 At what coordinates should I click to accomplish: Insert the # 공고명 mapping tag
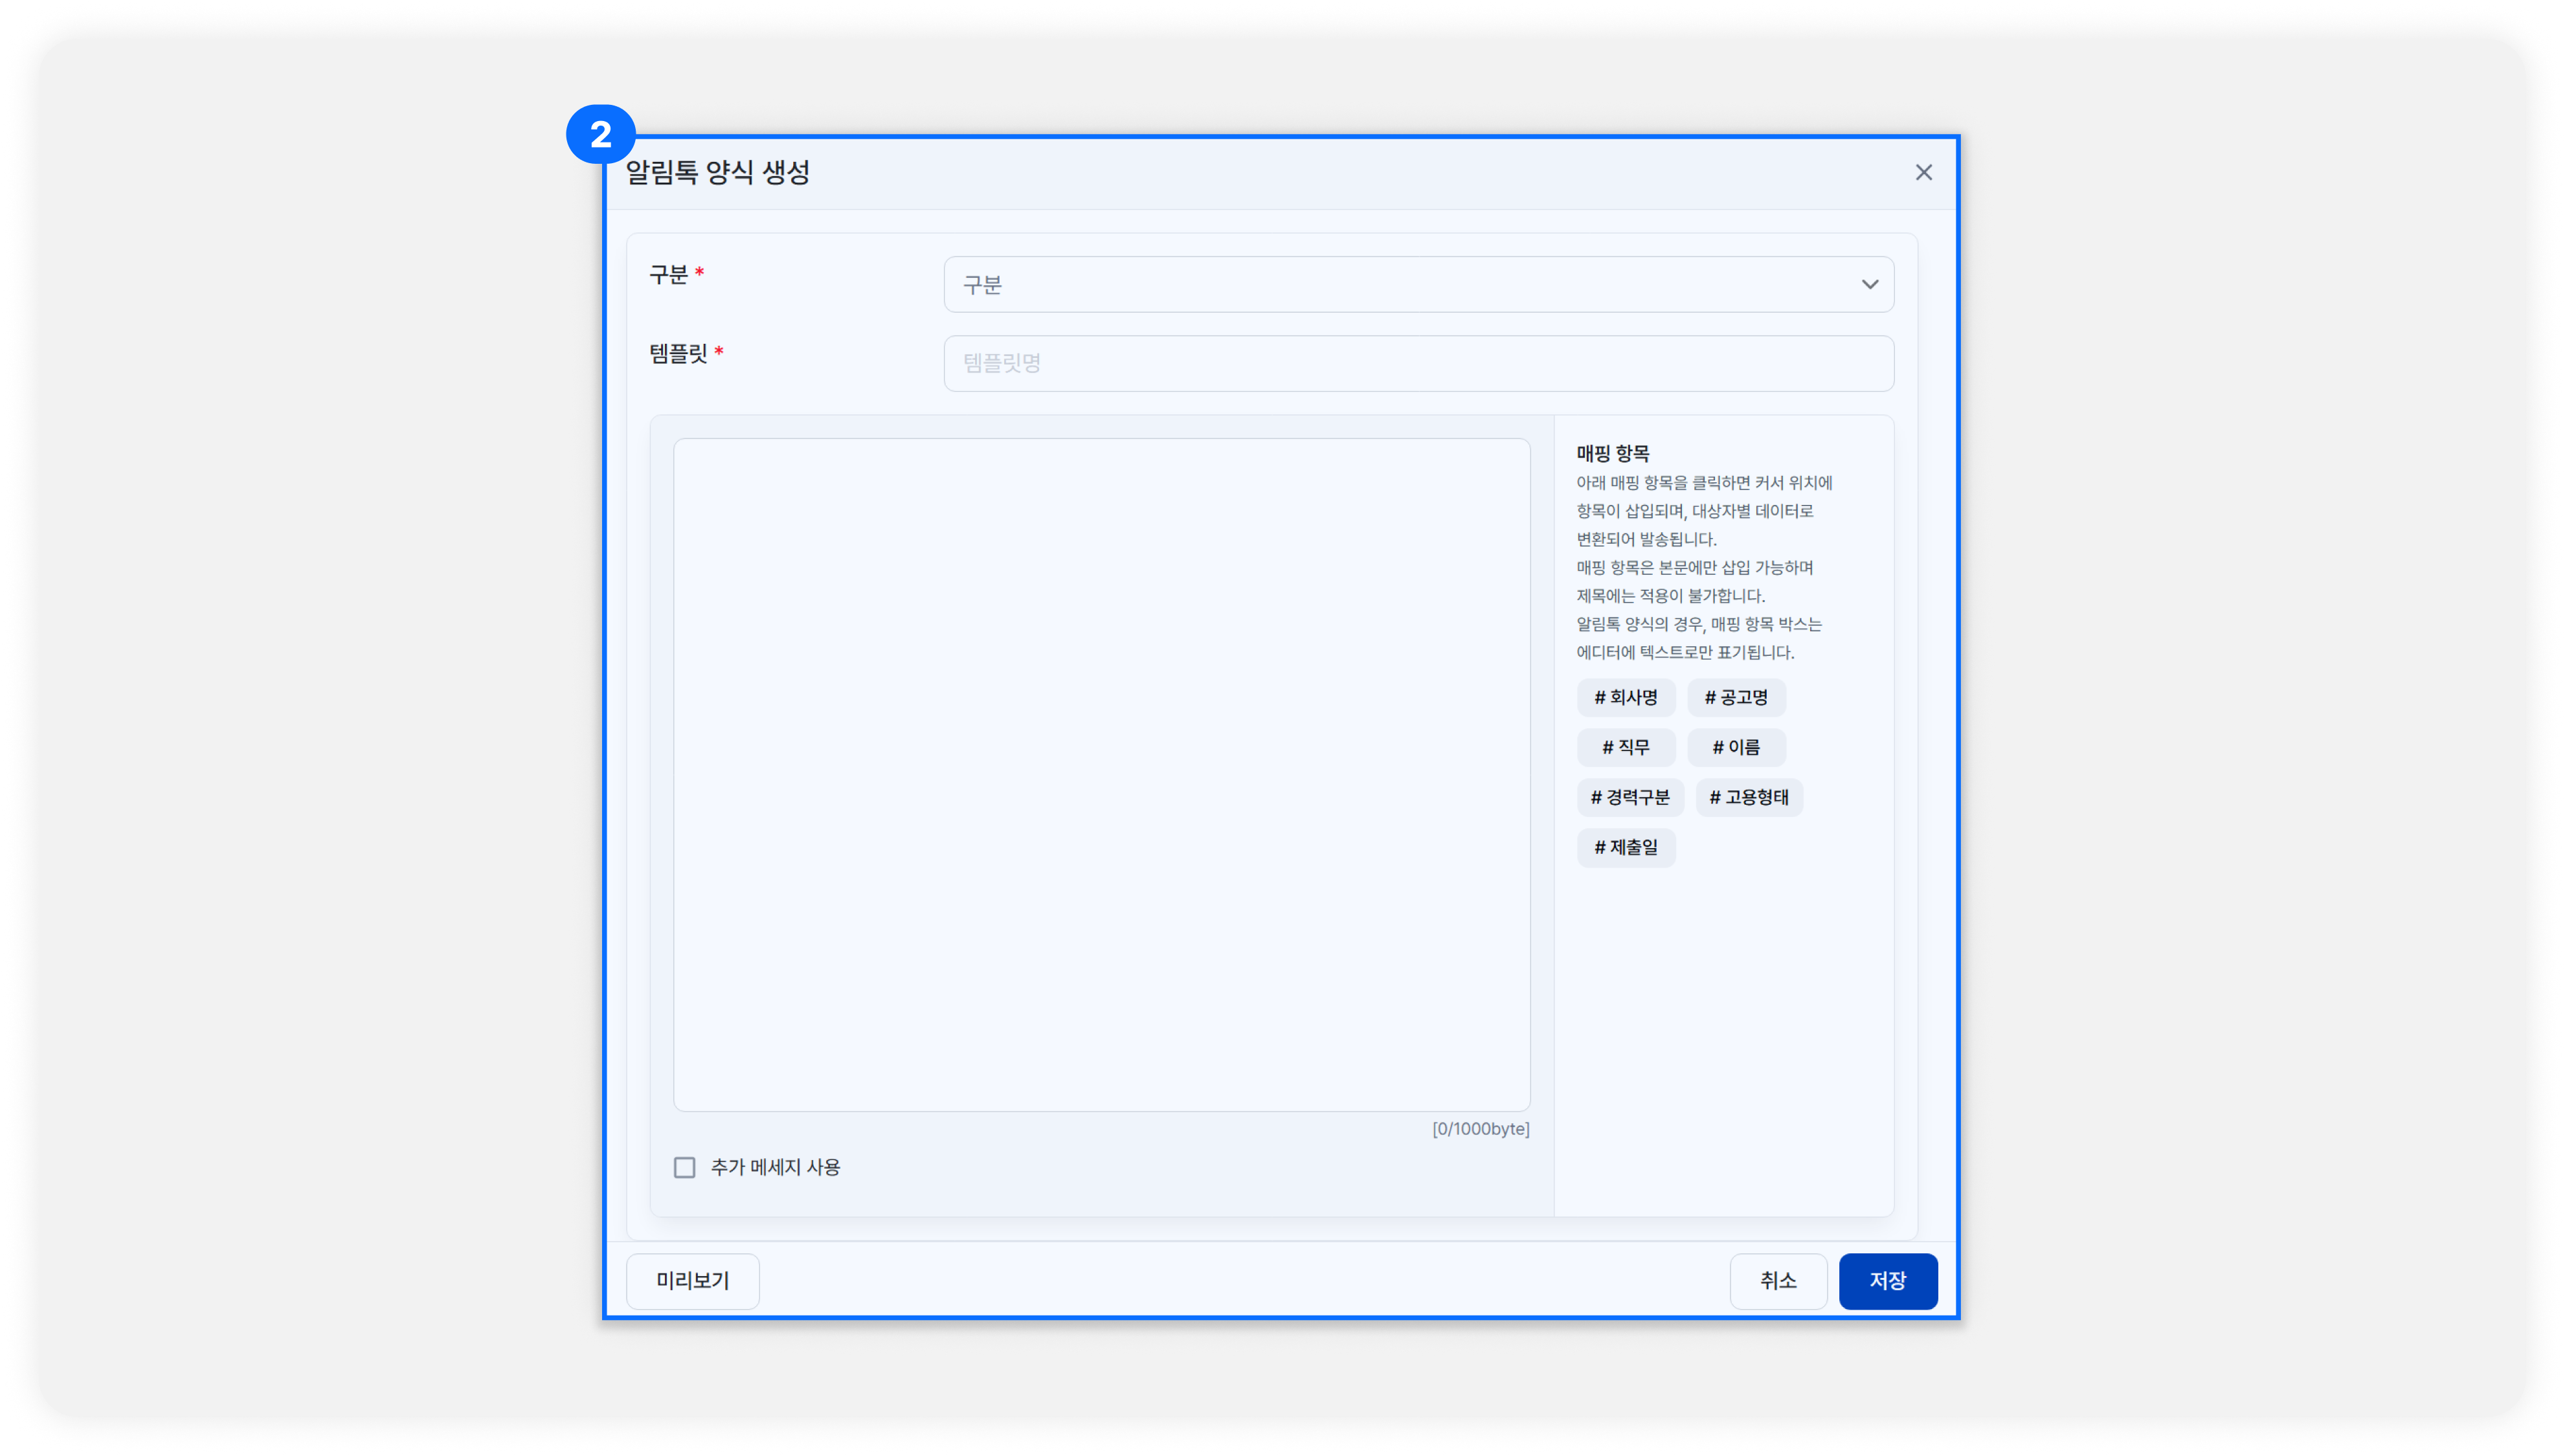pyautogui.click(x=1736, y=697)
